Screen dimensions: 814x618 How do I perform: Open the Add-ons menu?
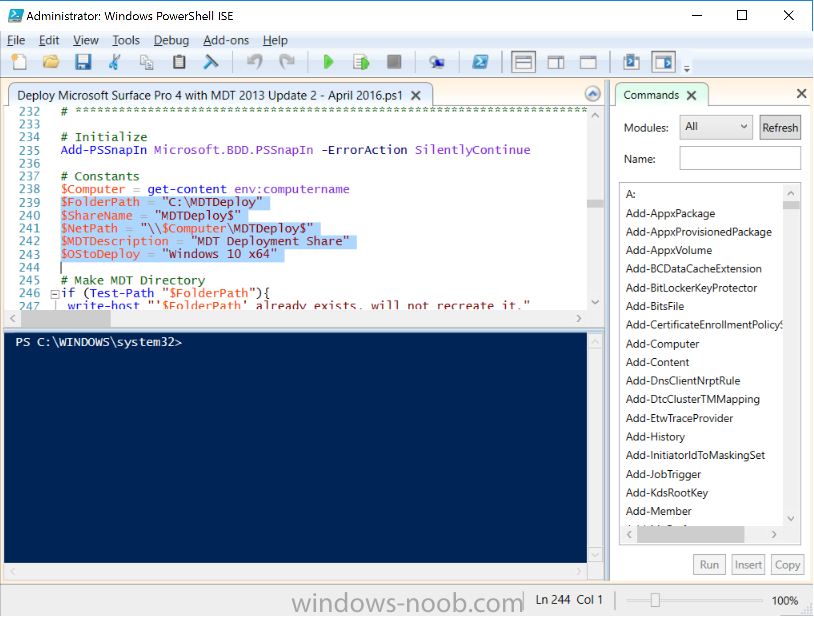pos(226,40)
